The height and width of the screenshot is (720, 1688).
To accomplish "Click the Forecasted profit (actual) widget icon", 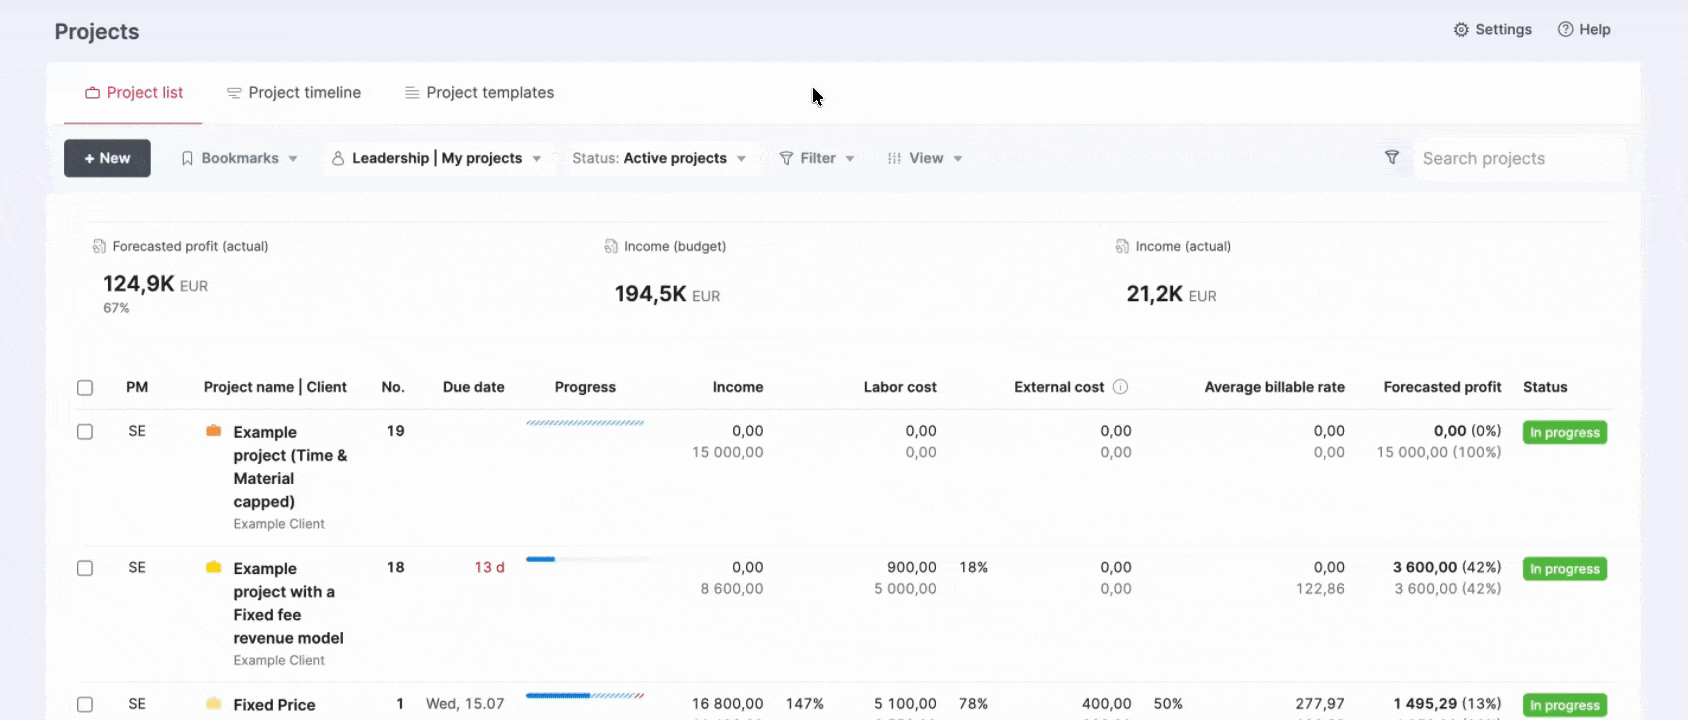I will (99, 246).
